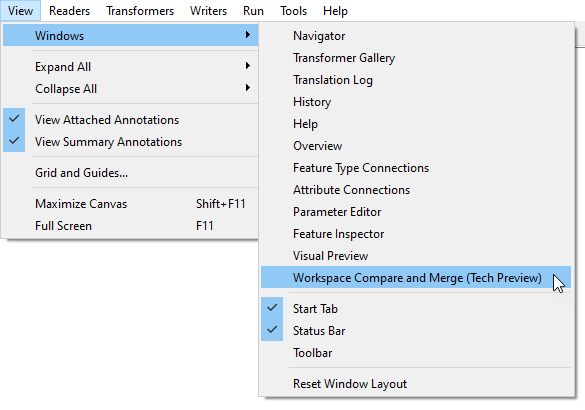Viewport: 585px width, 410px height.
Task: Select Maximize Canvas
Action: [x=131, y=203]
